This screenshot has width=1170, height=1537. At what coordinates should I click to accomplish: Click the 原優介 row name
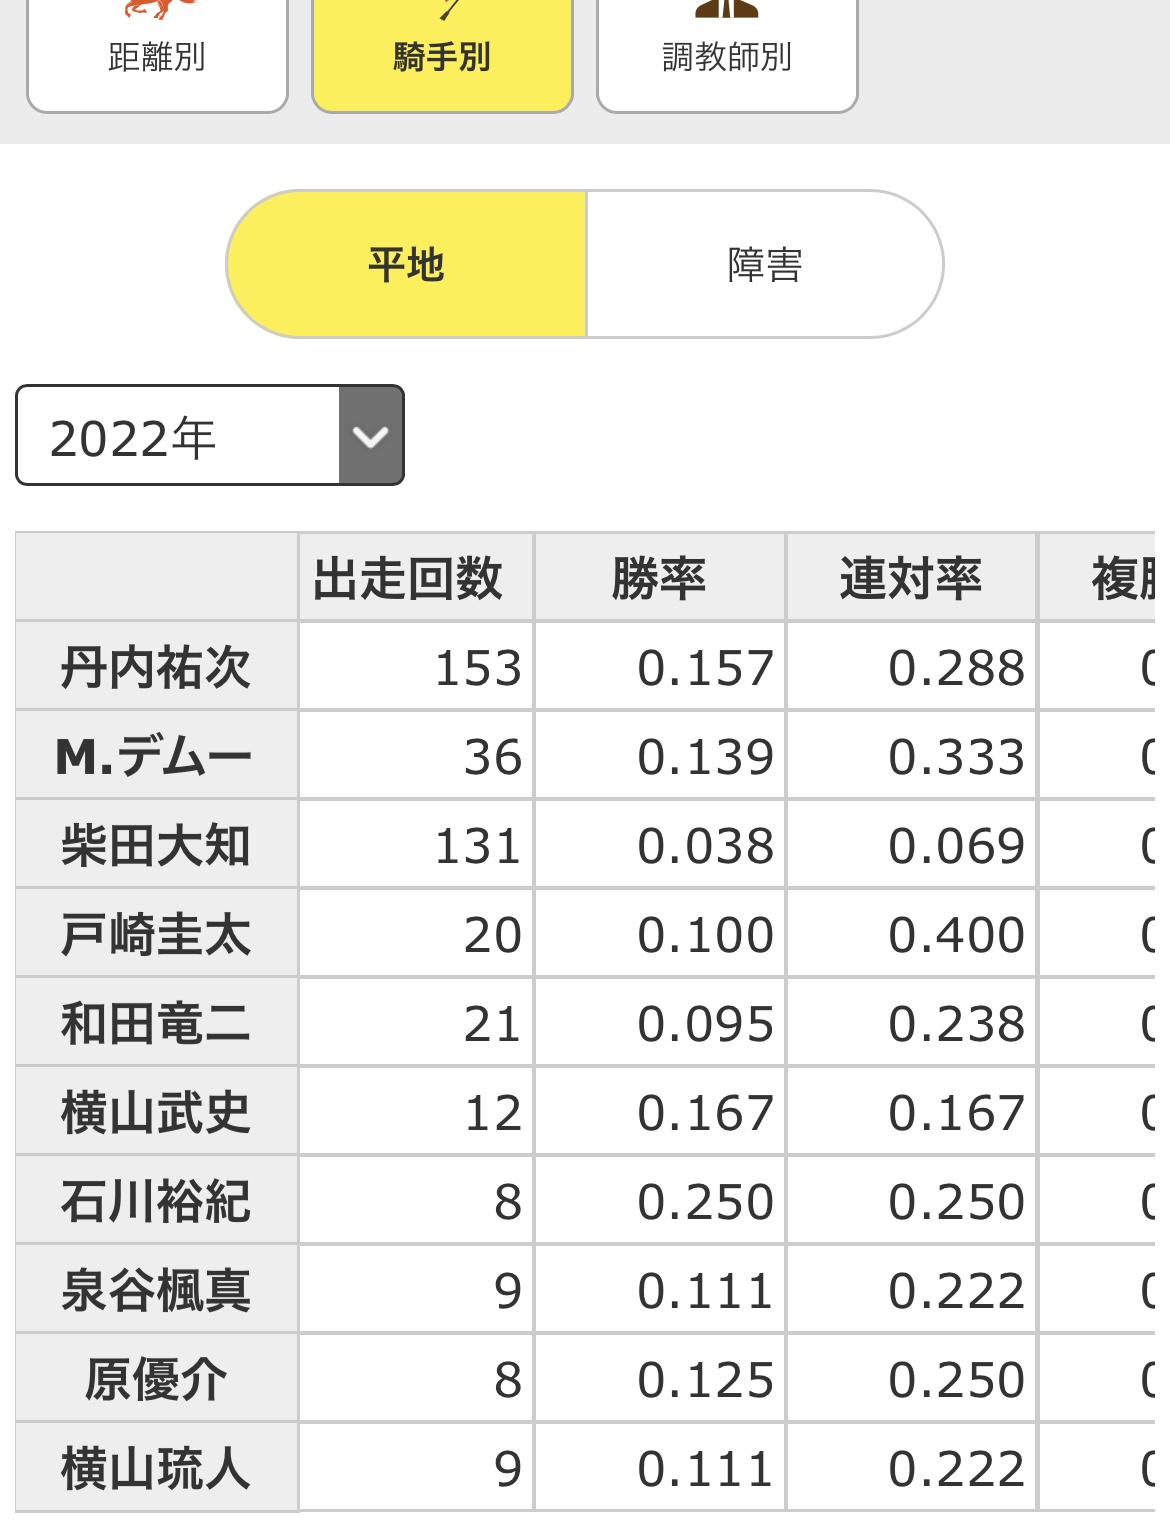click(x=156, y=1379)
